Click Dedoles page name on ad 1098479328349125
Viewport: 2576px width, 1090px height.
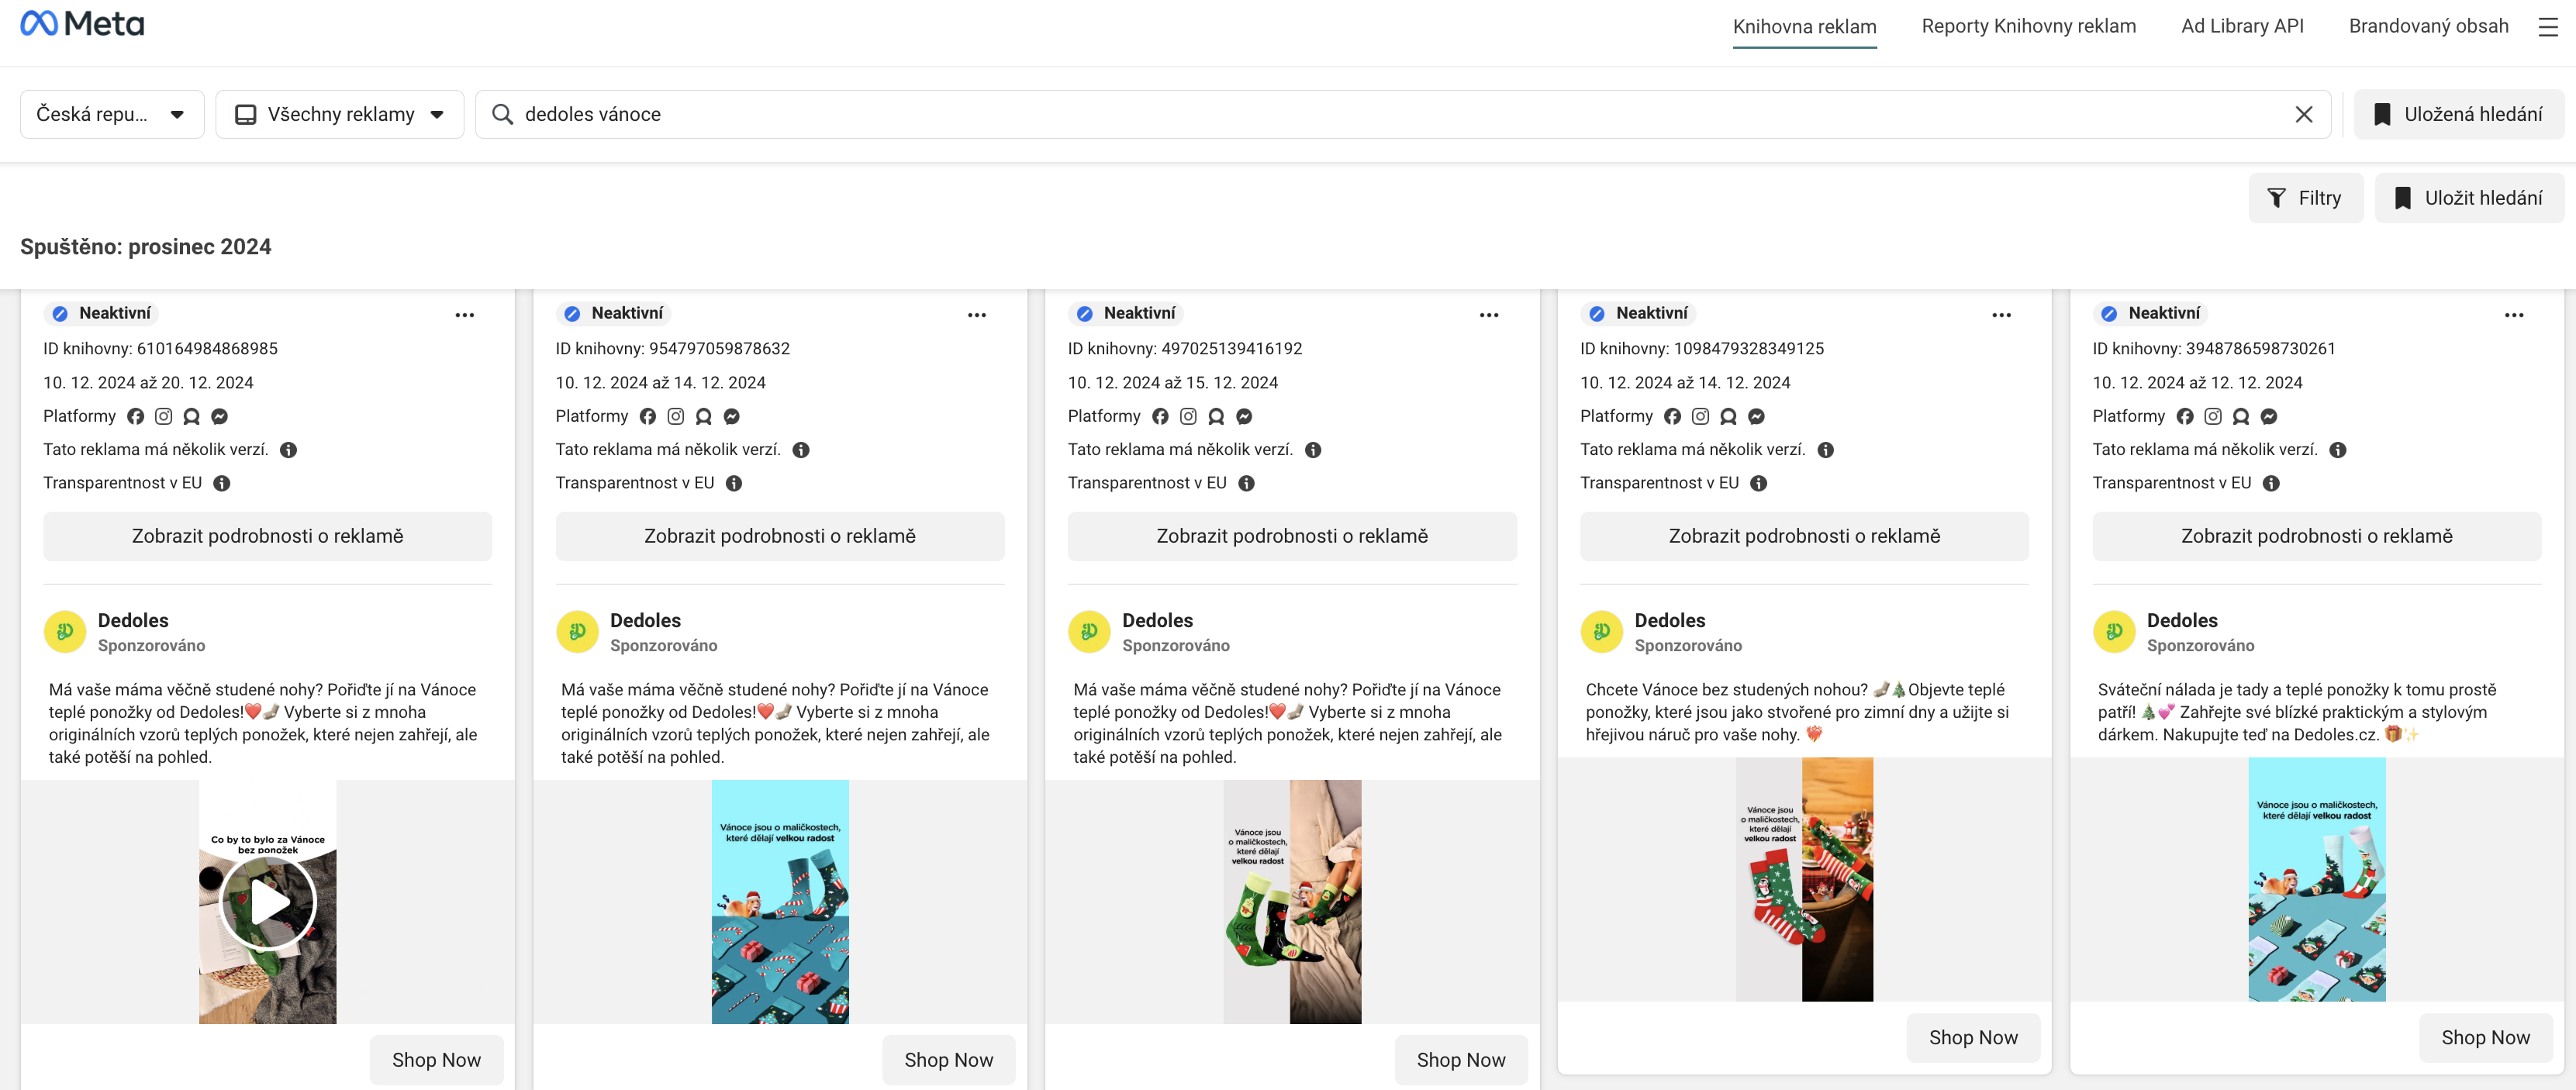pyautogui.click(x=1670, y=621)
